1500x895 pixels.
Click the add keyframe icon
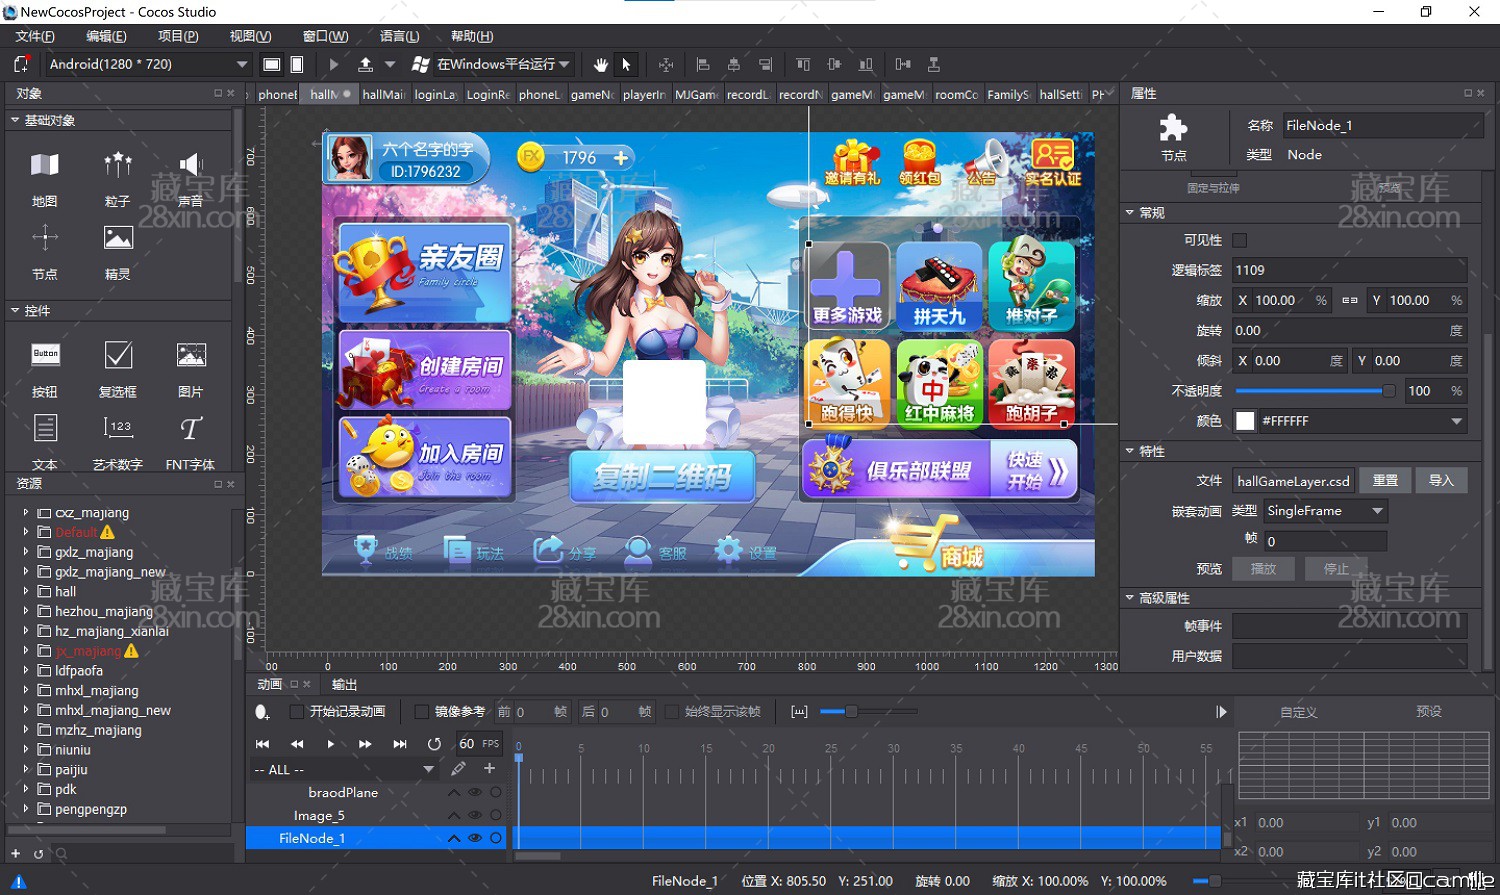pos(262,712)
